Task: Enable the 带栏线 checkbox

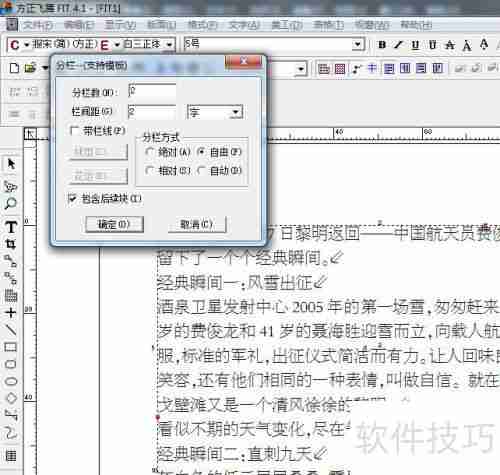Action: 75,131
